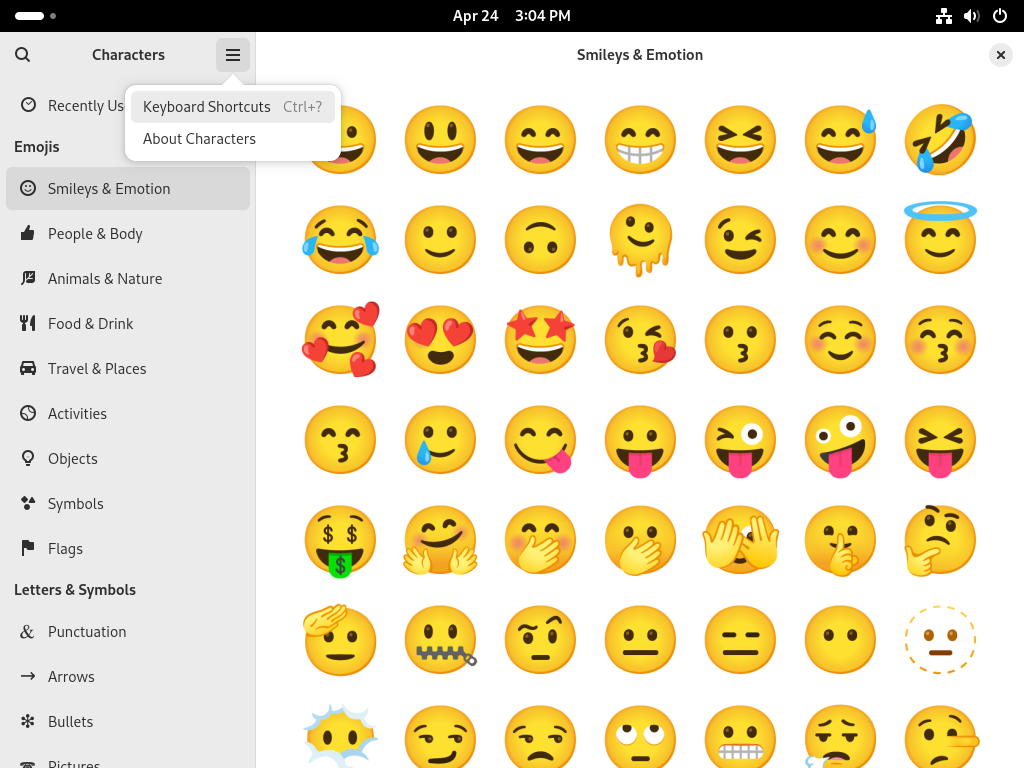Viewport: 1024px width, 768px height.
Task: Select the Smileys & Emotion category
Action: point(128,189)
